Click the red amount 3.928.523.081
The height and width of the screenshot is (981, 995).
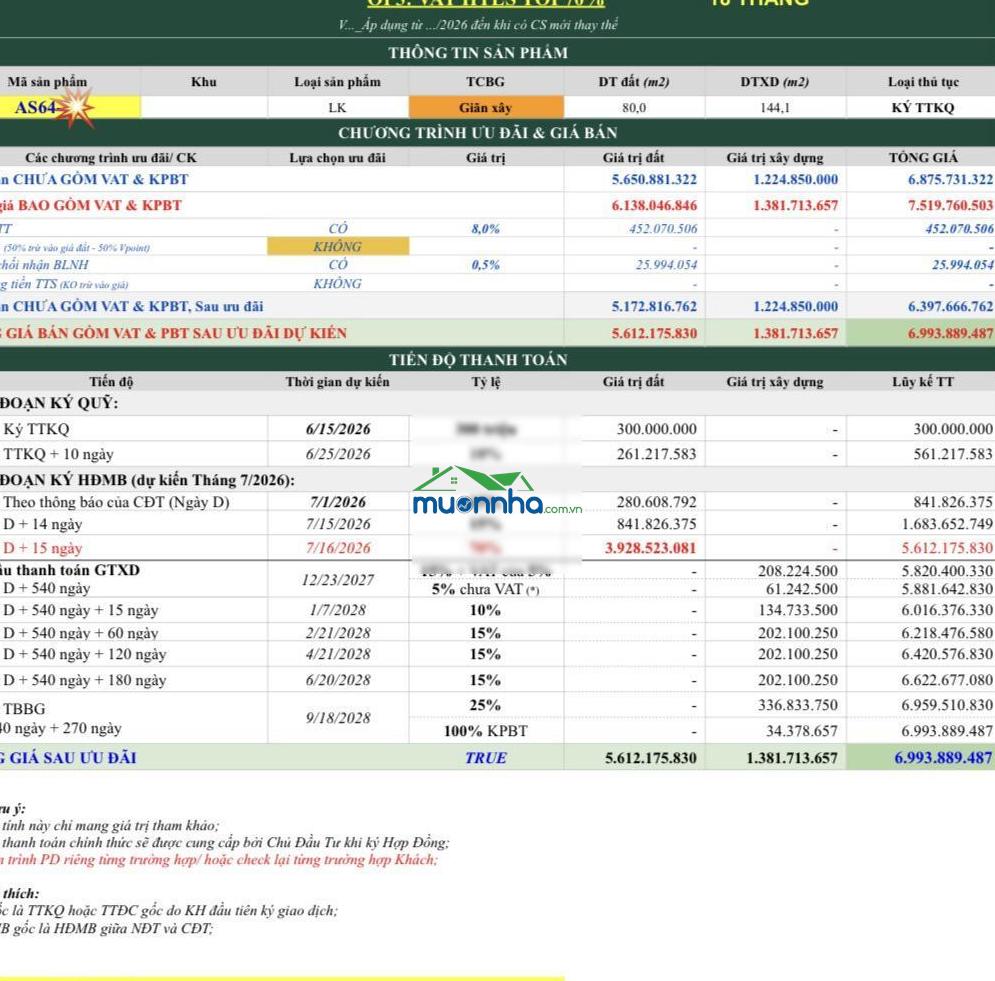pyautogui.click(x=650, y=548)
